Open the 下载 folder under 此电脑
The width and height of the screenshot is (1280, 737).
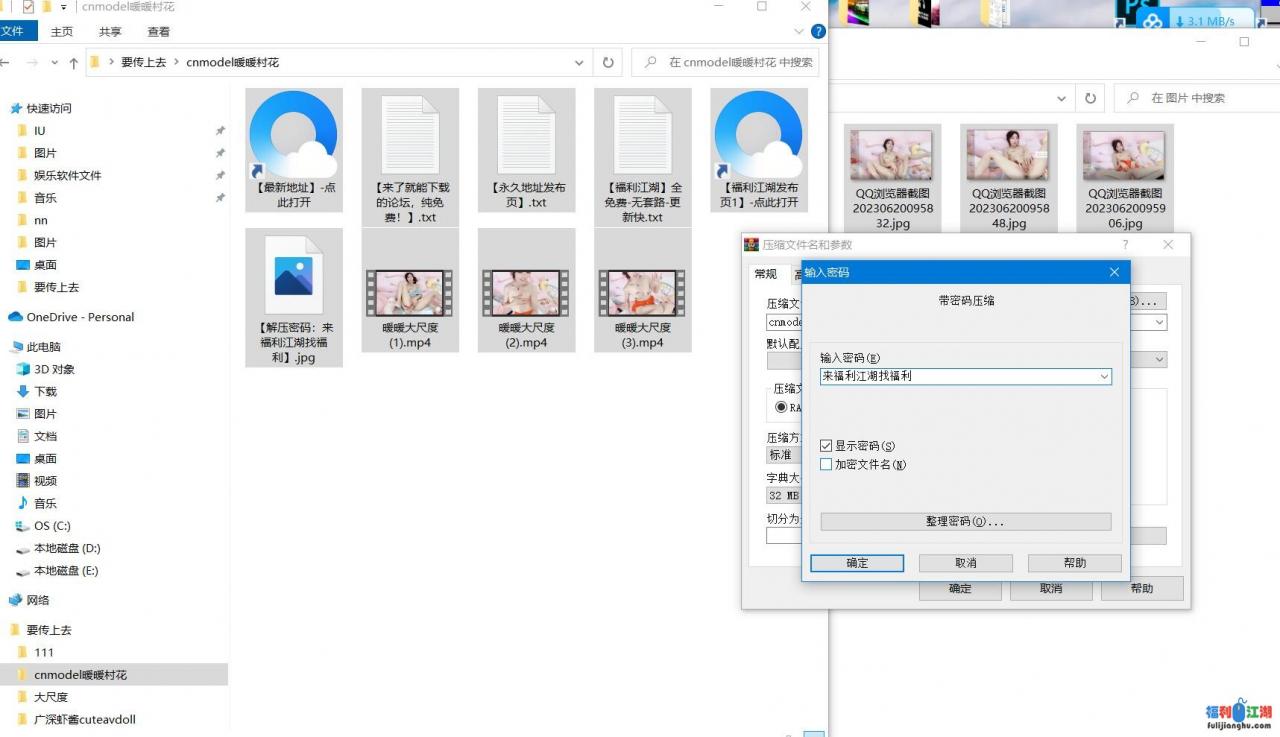click(45, 391)
